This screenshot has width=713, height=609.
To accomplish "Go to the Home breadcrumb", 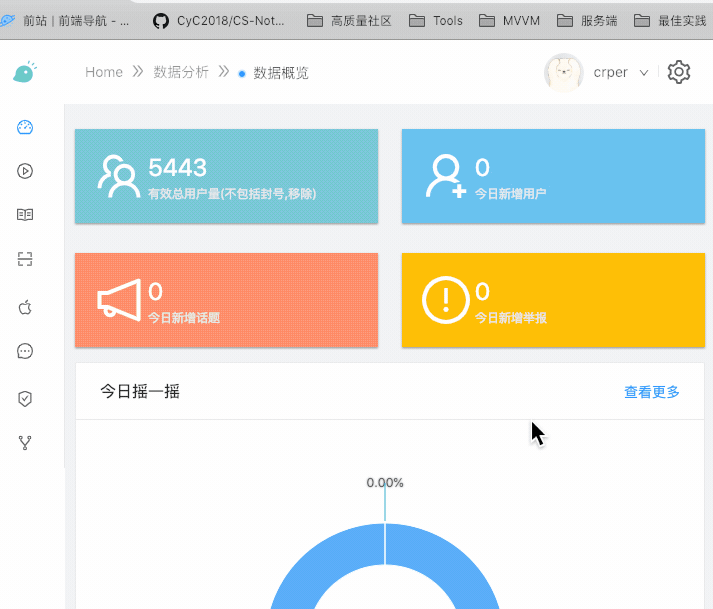I will [104, 72].
